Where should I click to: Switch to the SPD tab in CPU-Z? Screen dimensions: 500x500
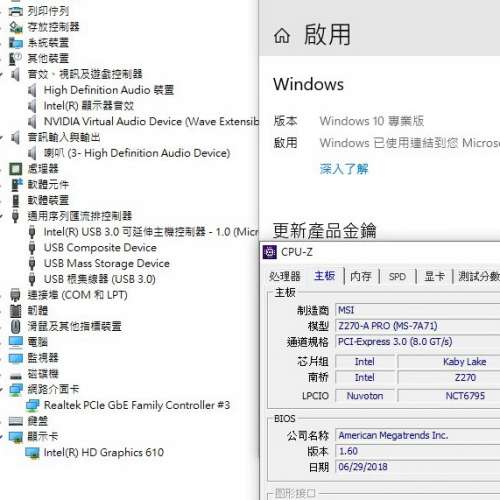pyautogui.click(x=397, y=277)
